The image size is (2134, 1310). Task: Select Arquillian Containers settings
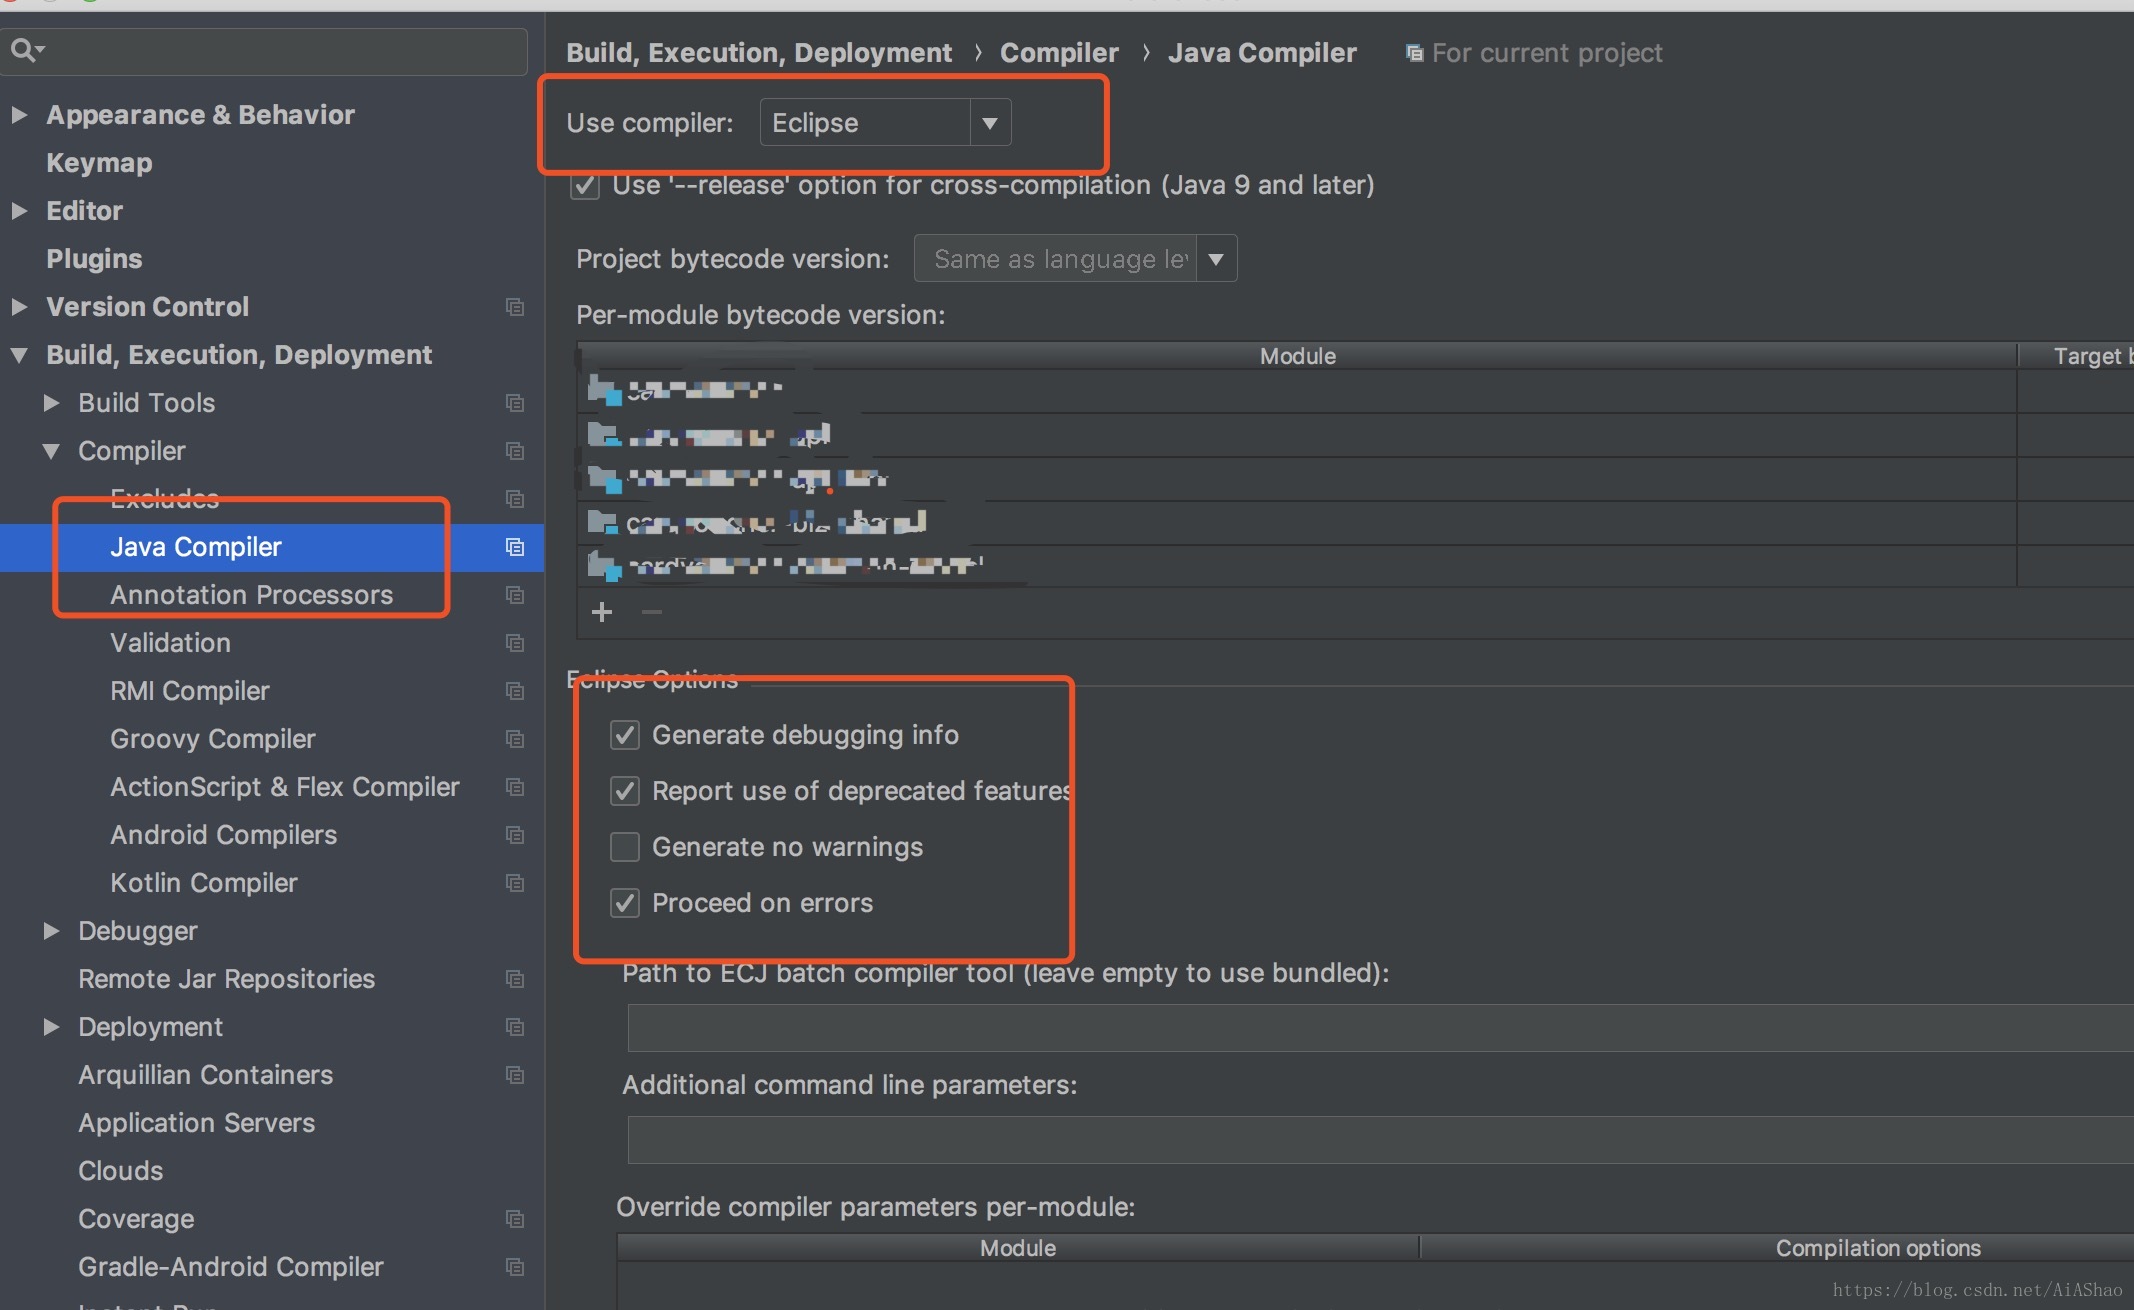pos(205,1075)
